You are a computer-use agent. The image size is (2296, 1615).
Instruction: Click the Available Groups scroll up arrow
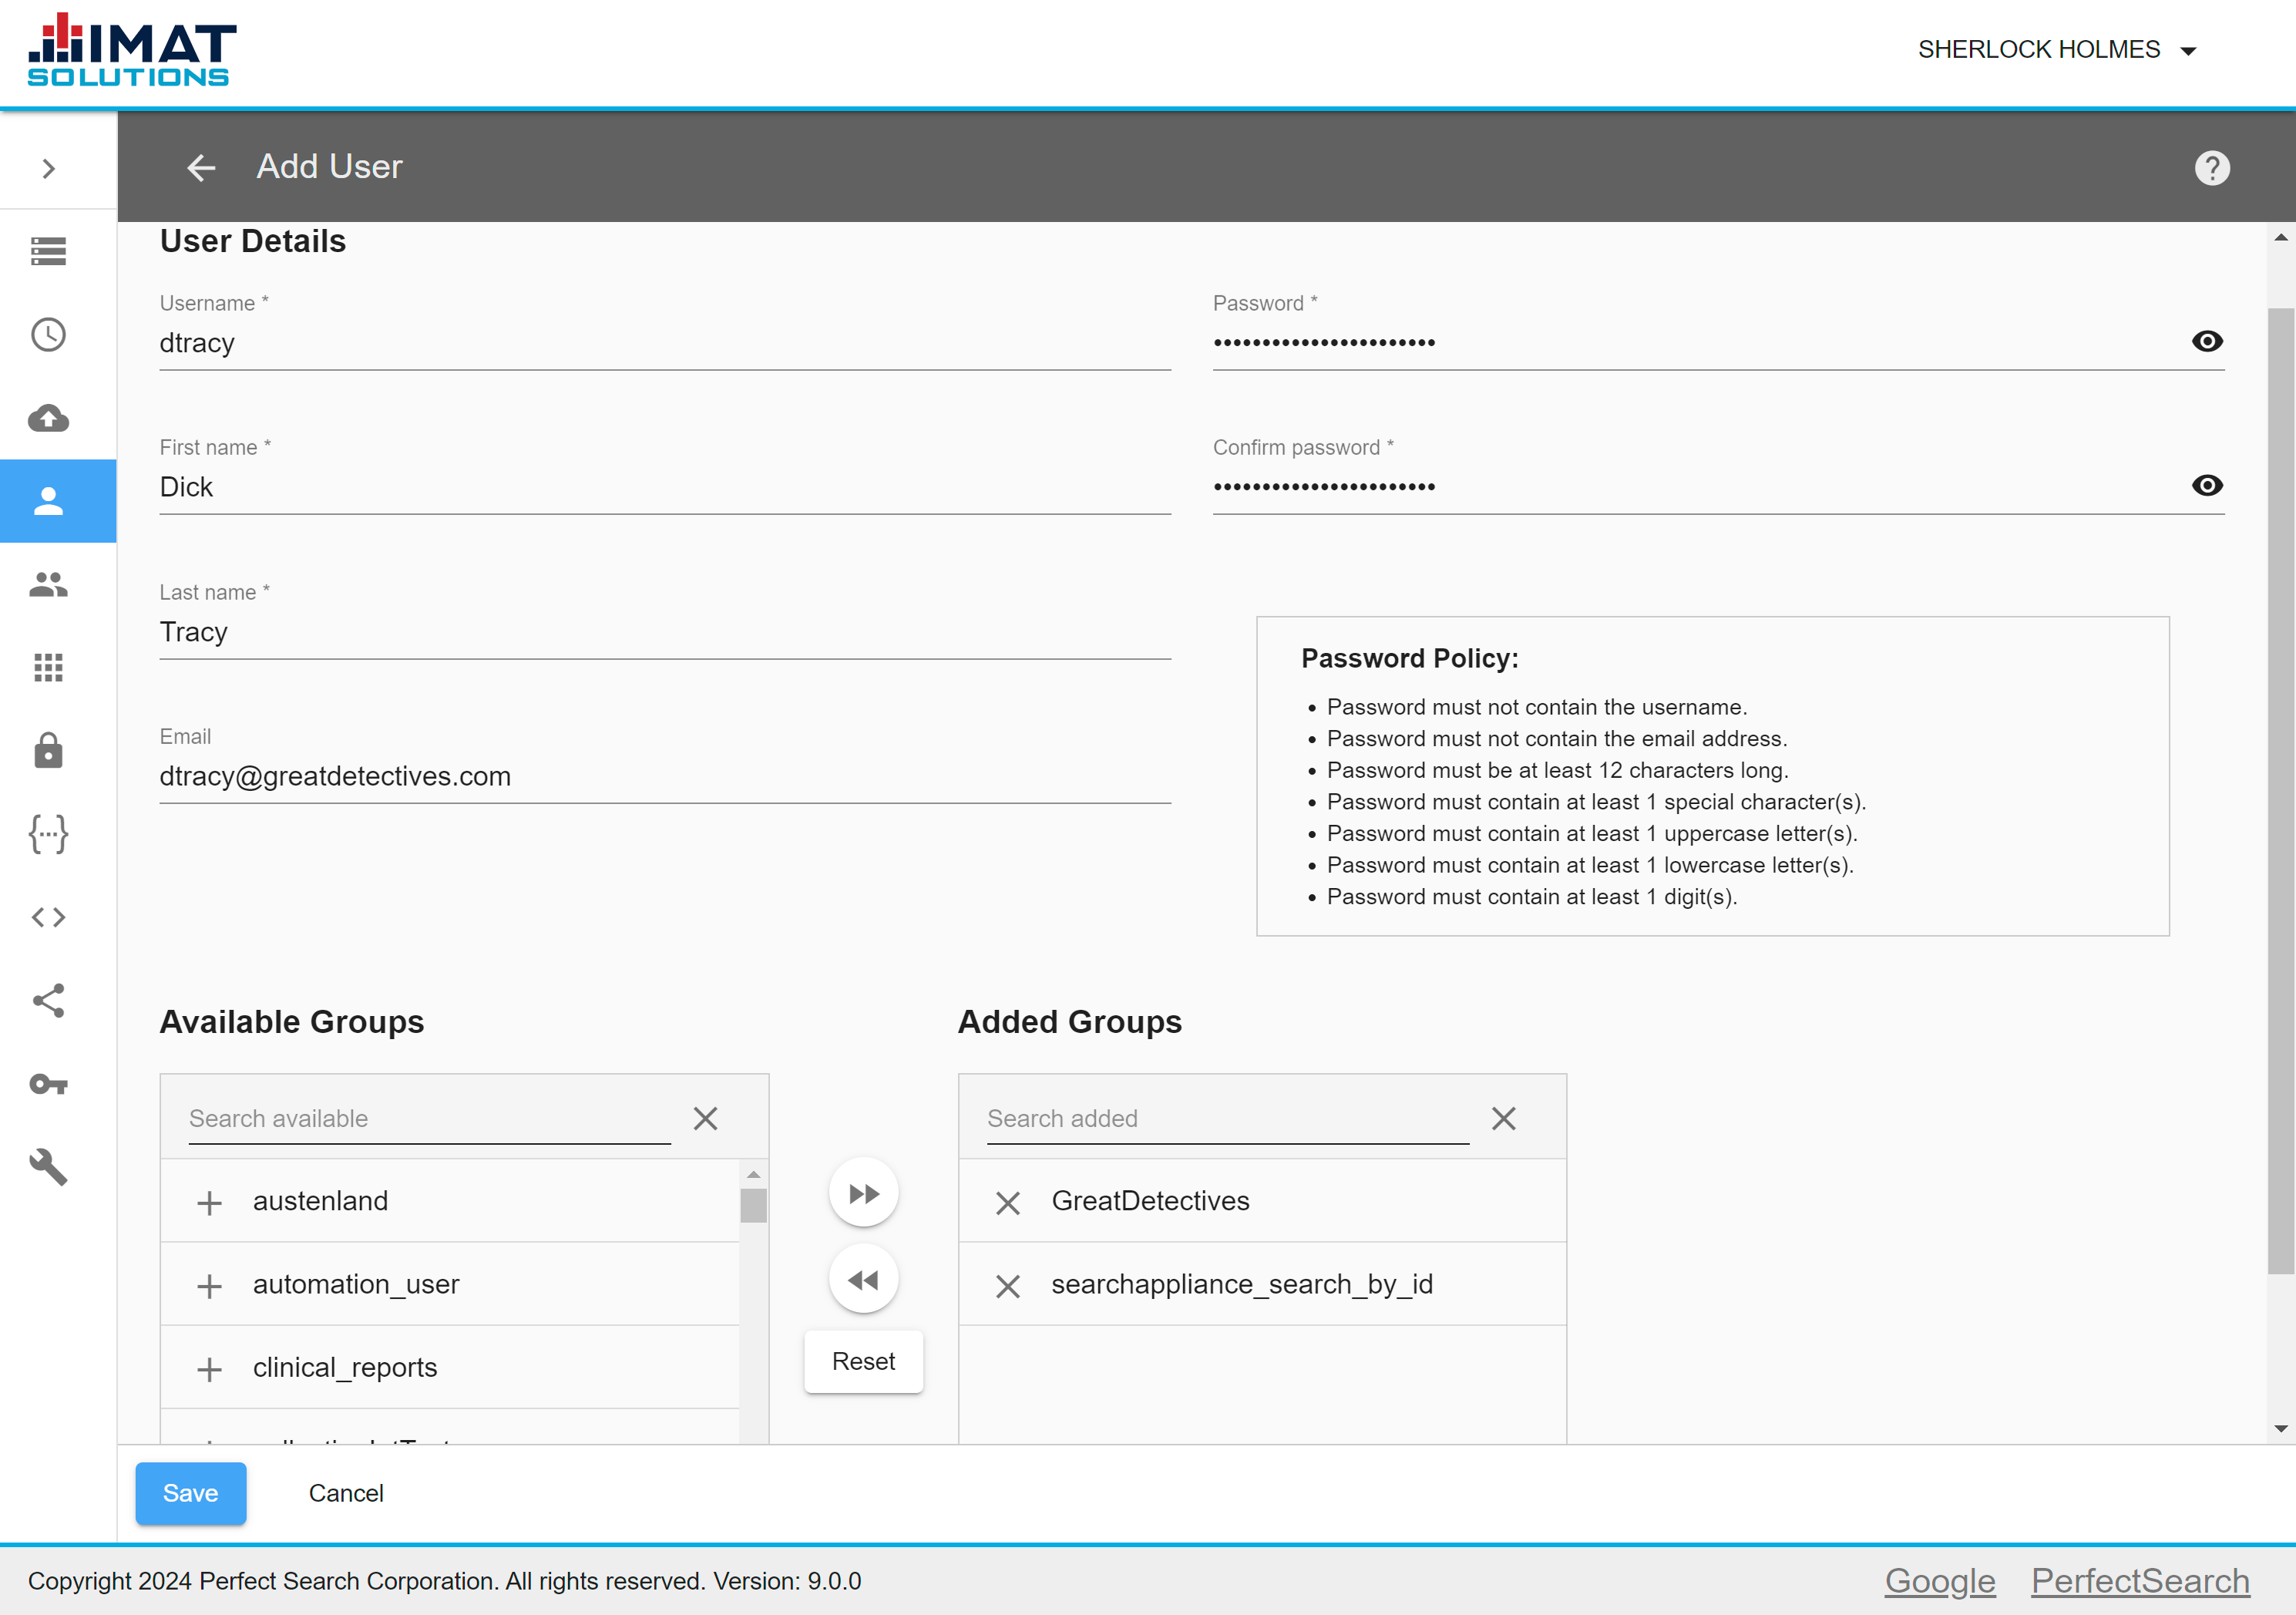754,1174
